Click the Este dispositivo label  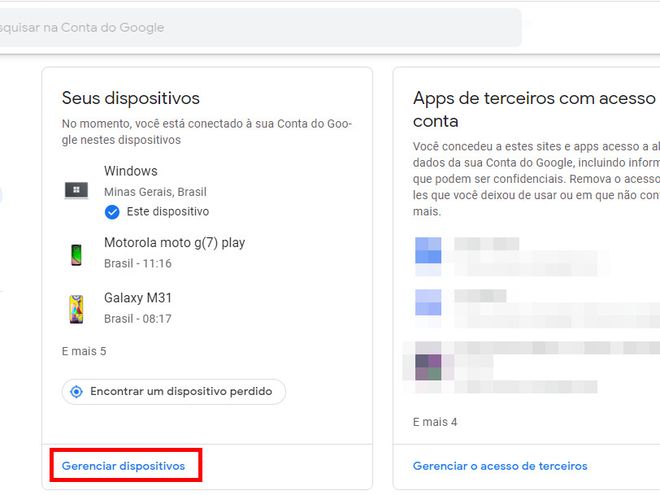168,212
